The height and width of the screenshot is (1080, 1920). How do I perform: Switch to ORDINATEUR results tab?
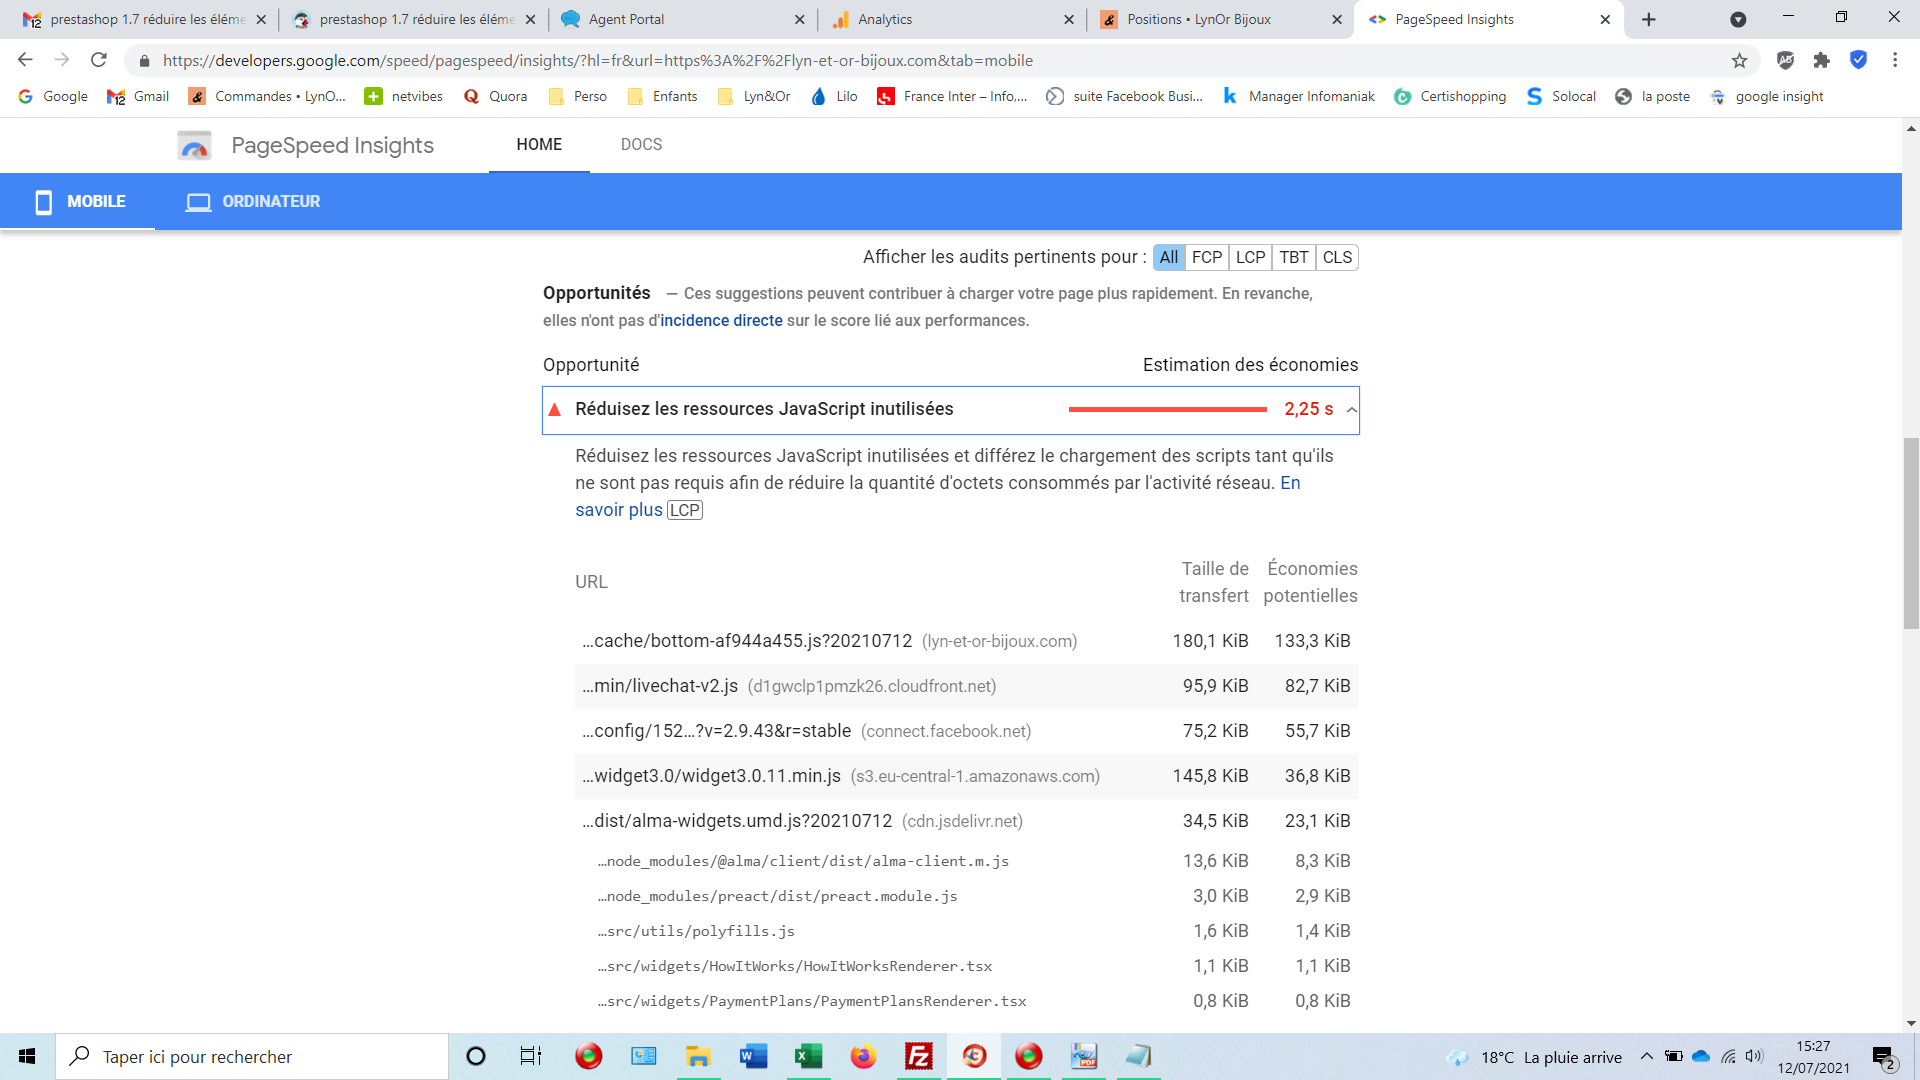[253, 201]
